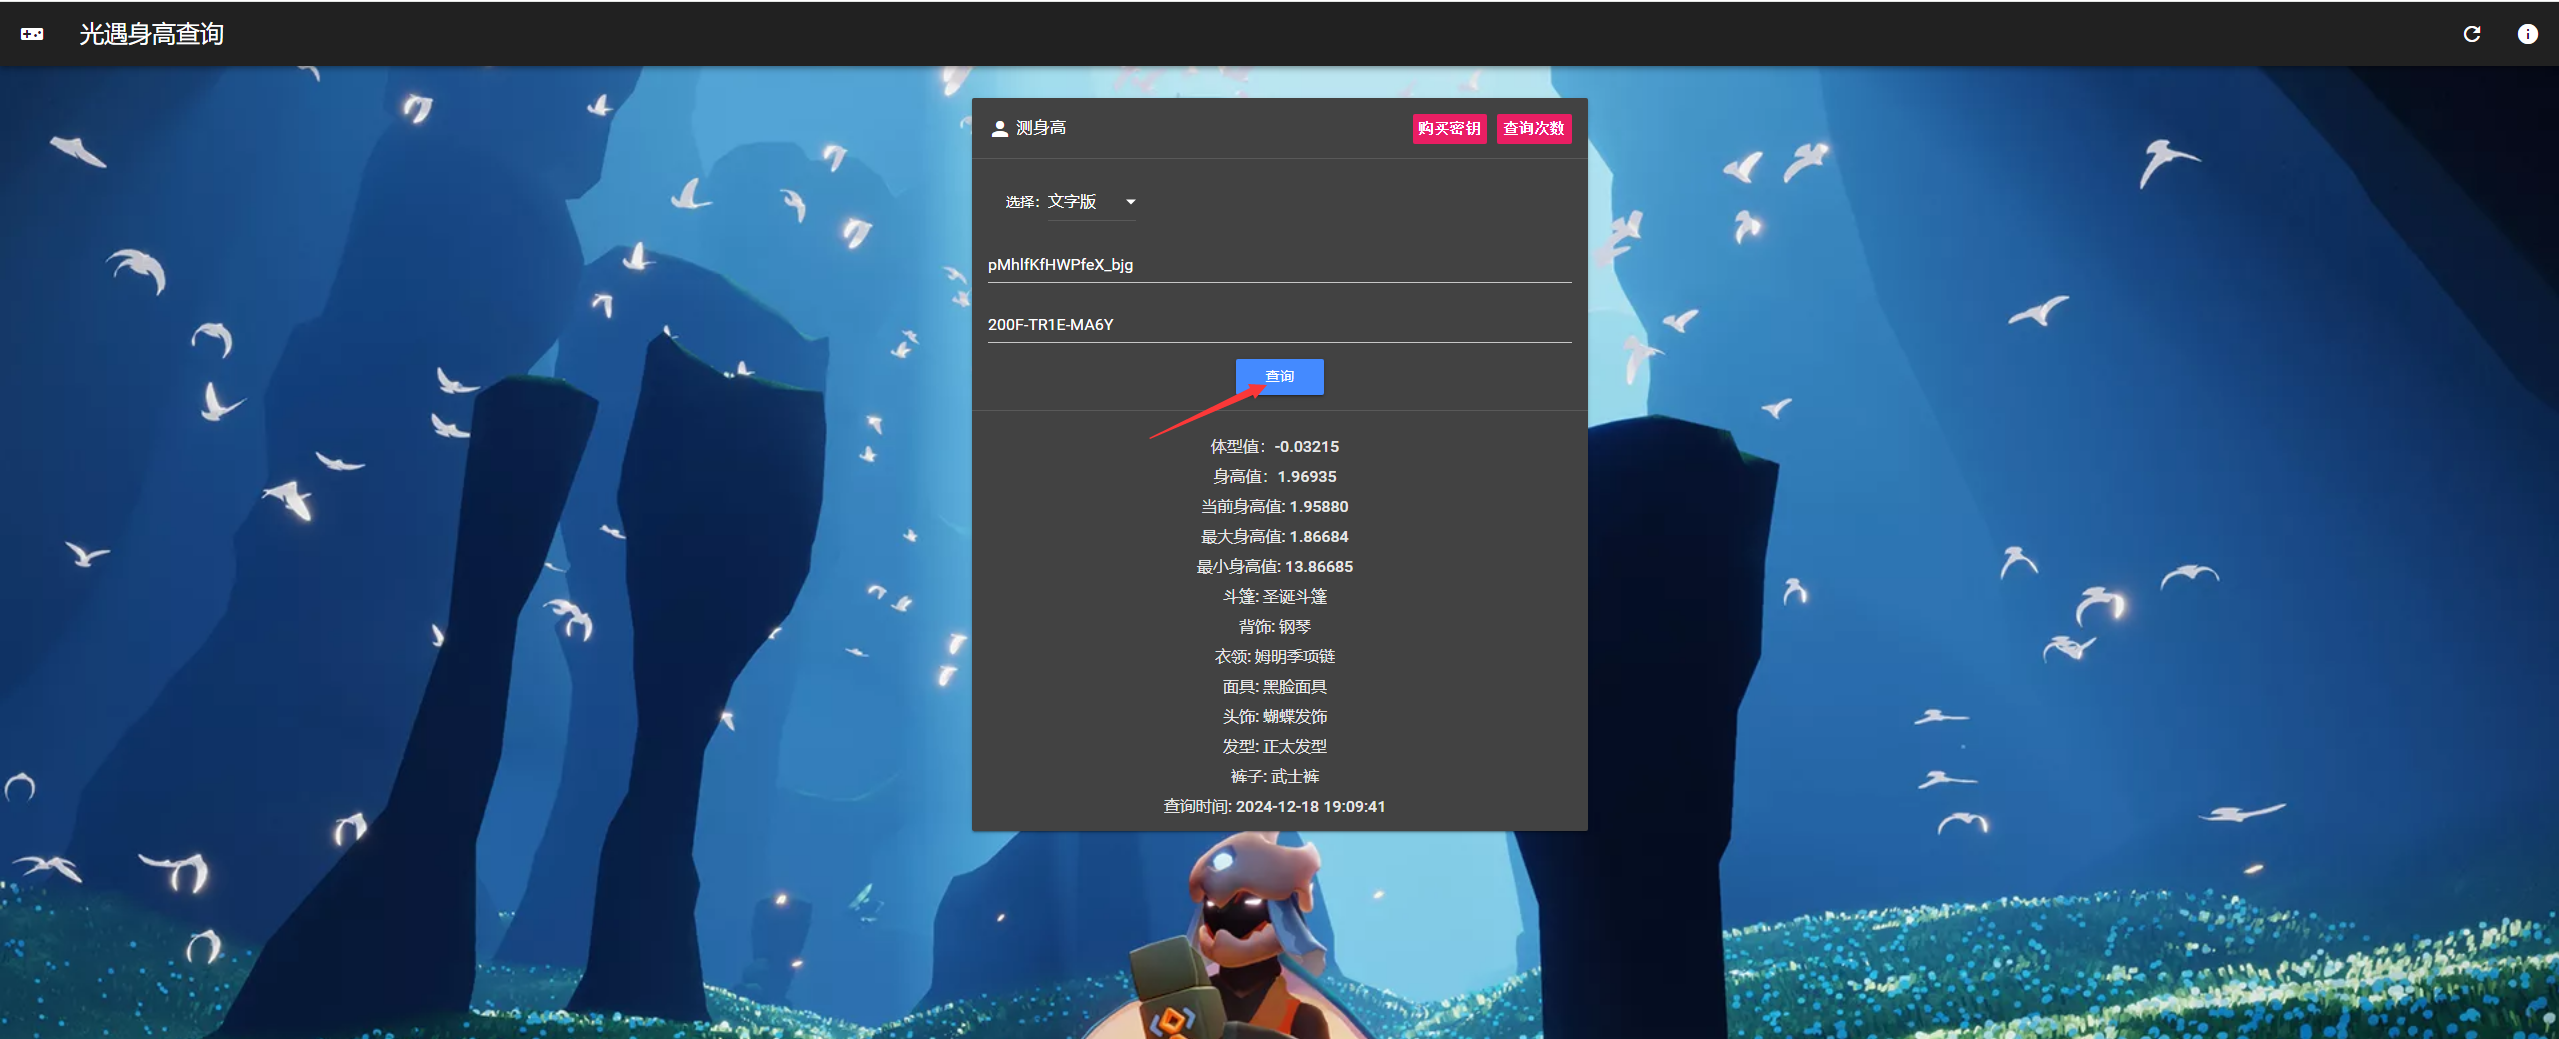The width and height of the screenshot is (2559, 1039).
Task: Open the info icon in top bar
Action: pos(2527,34)
